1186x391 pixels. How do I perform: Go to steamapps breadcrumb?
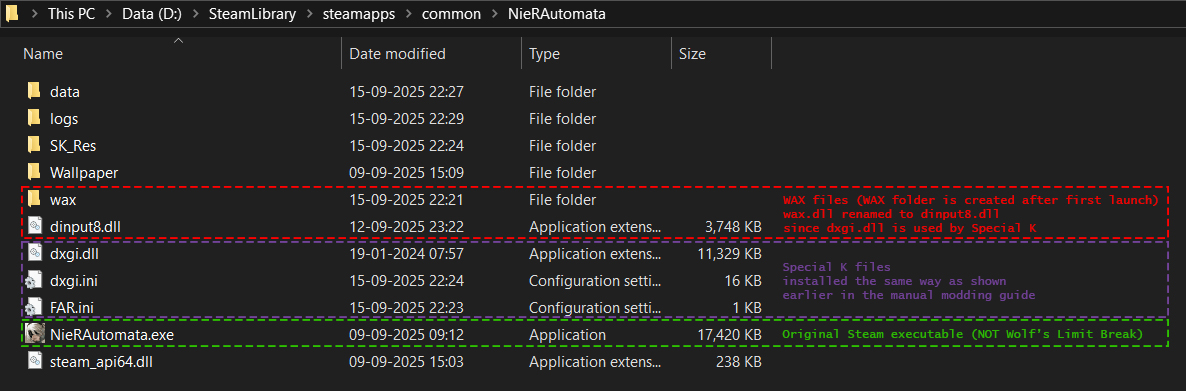tap(359, 14)
